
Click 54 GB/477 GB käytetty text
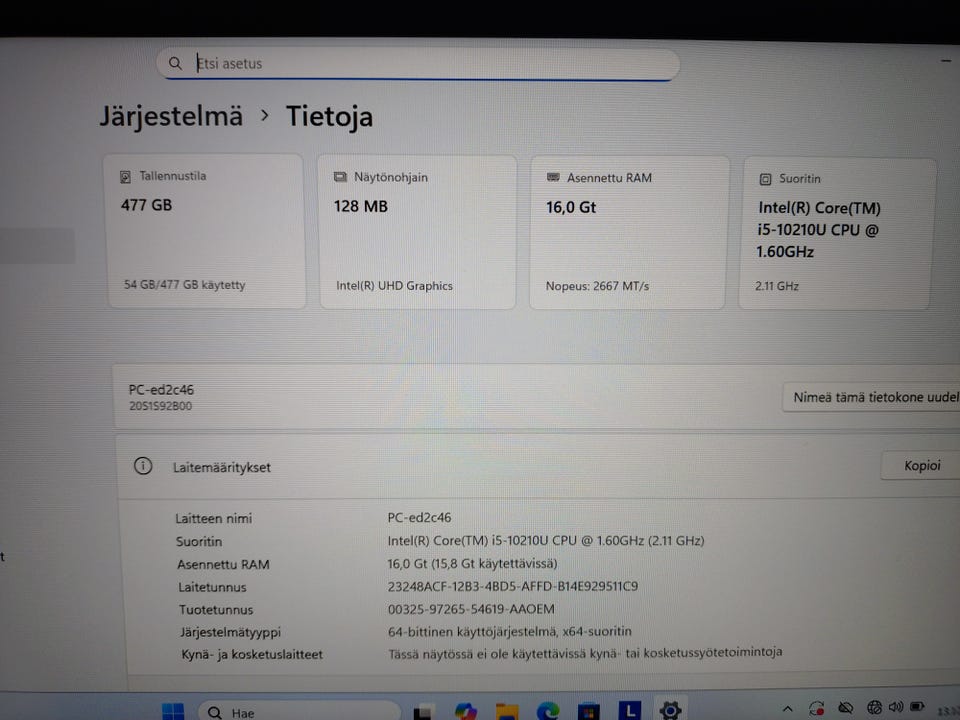click(184, 285)
